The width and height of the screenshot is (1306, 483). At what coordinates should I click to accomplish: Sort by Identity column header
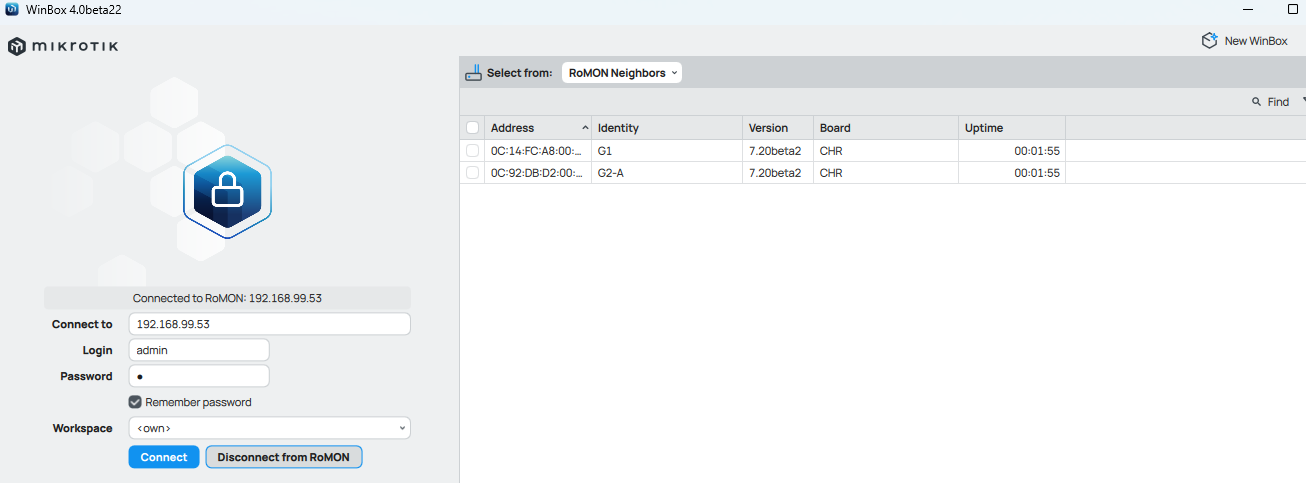667,128
